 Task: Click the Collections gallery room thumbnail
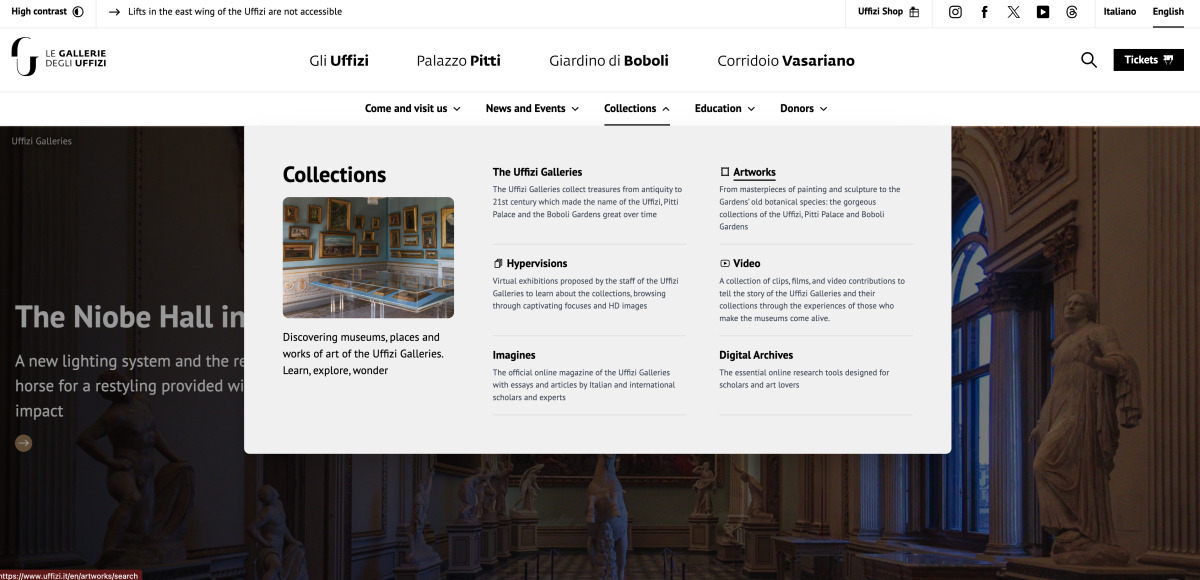tap(368, 257)
